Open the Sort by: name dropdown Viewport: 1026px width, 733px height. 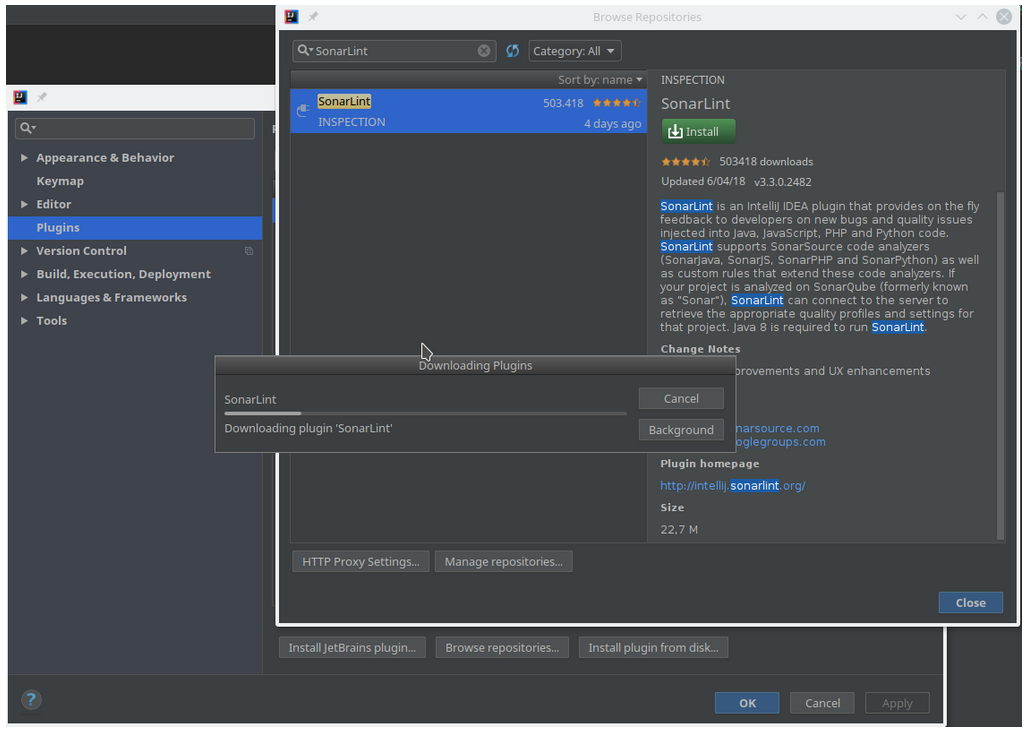(599, 80)
